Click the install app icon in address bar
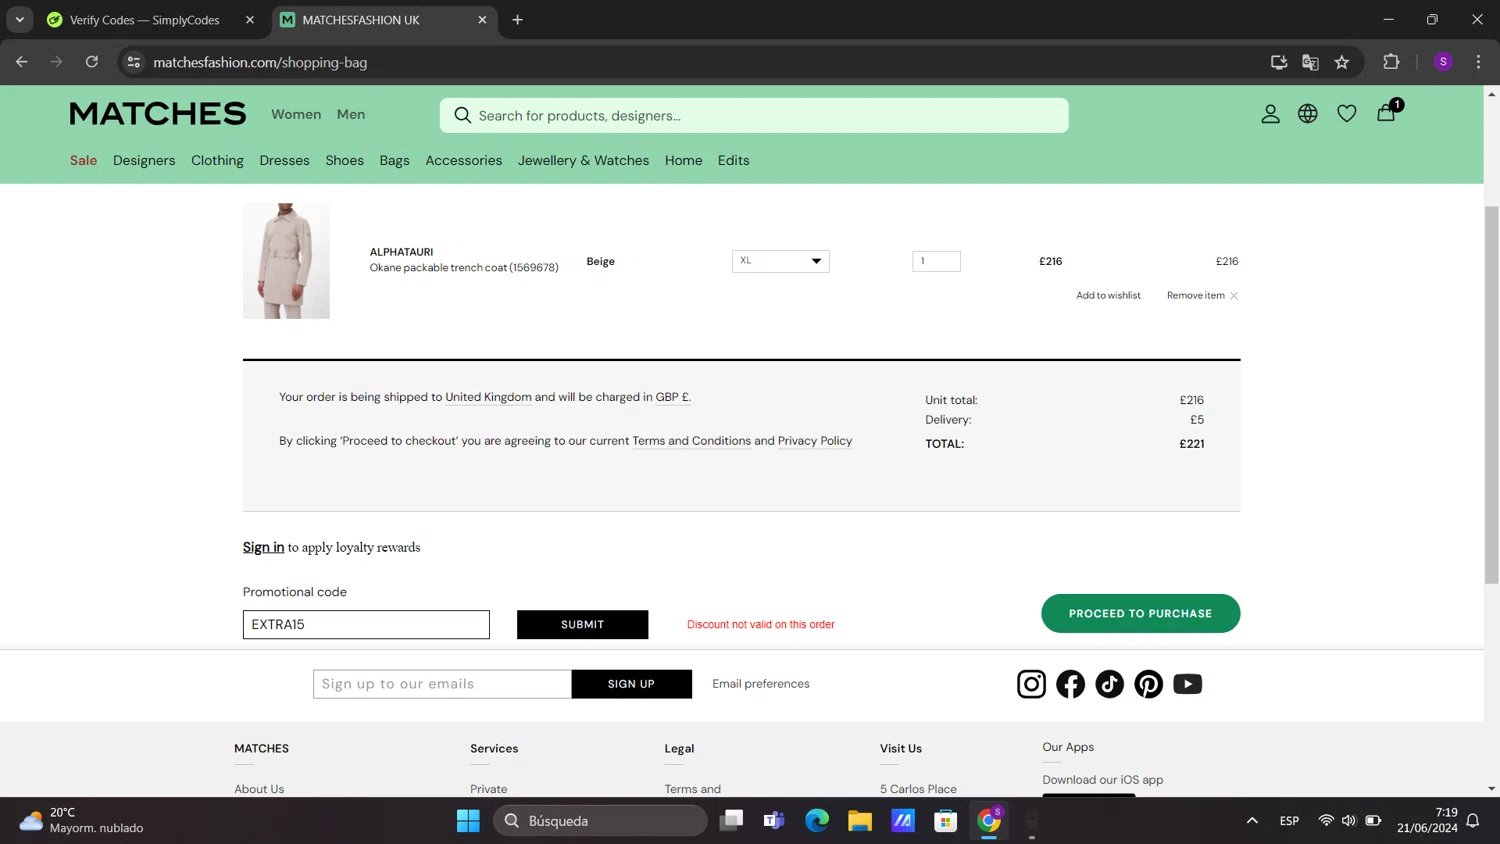The width and height of the screenshot is (1500, 844). (1279, 62)
